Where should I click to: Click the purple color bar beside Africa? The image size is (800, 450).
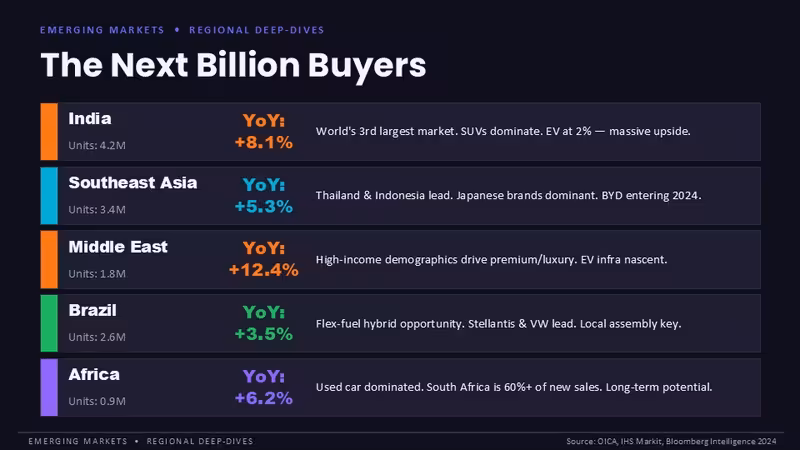point(49,387)
